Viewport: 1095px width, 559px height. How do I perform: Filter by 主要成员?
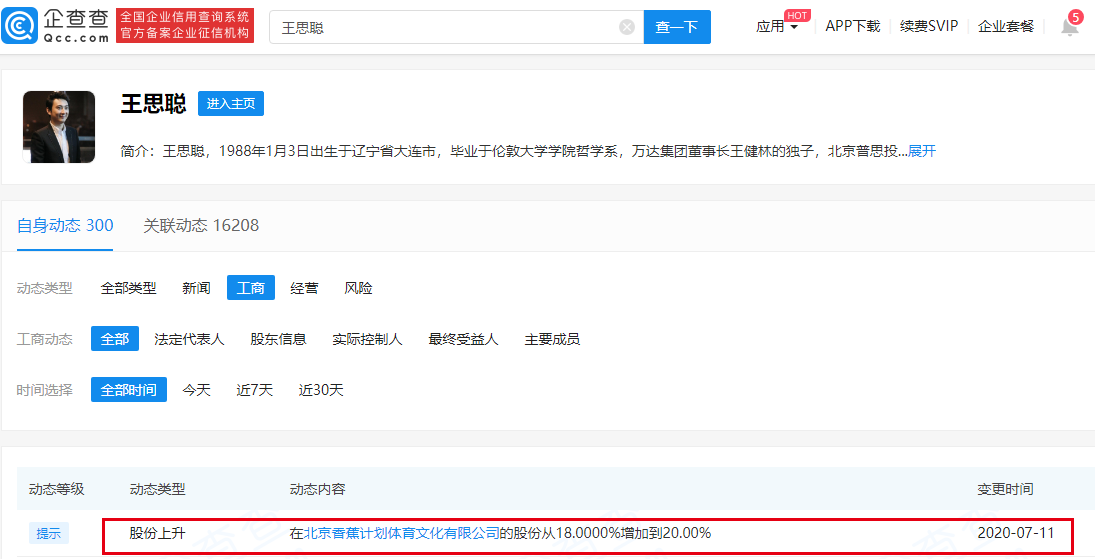[x=552, y=339]
